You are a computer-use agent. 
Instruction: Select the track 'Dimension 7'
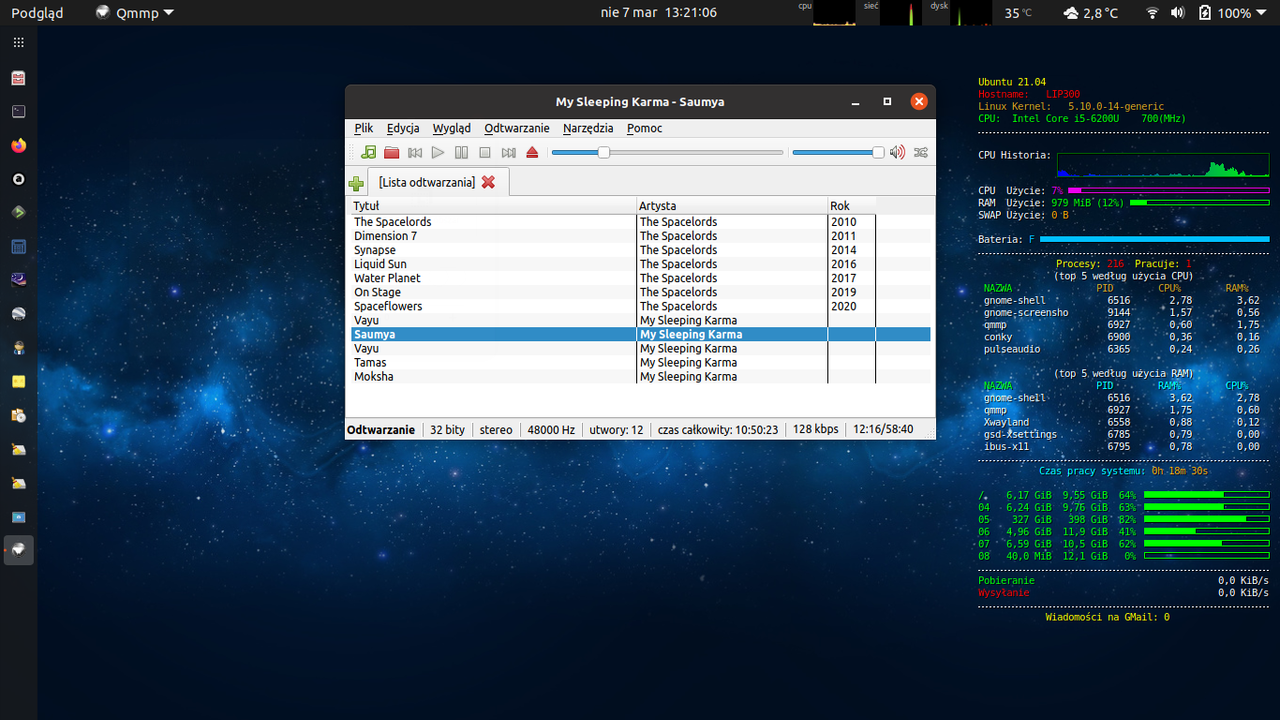click(386, 236)
